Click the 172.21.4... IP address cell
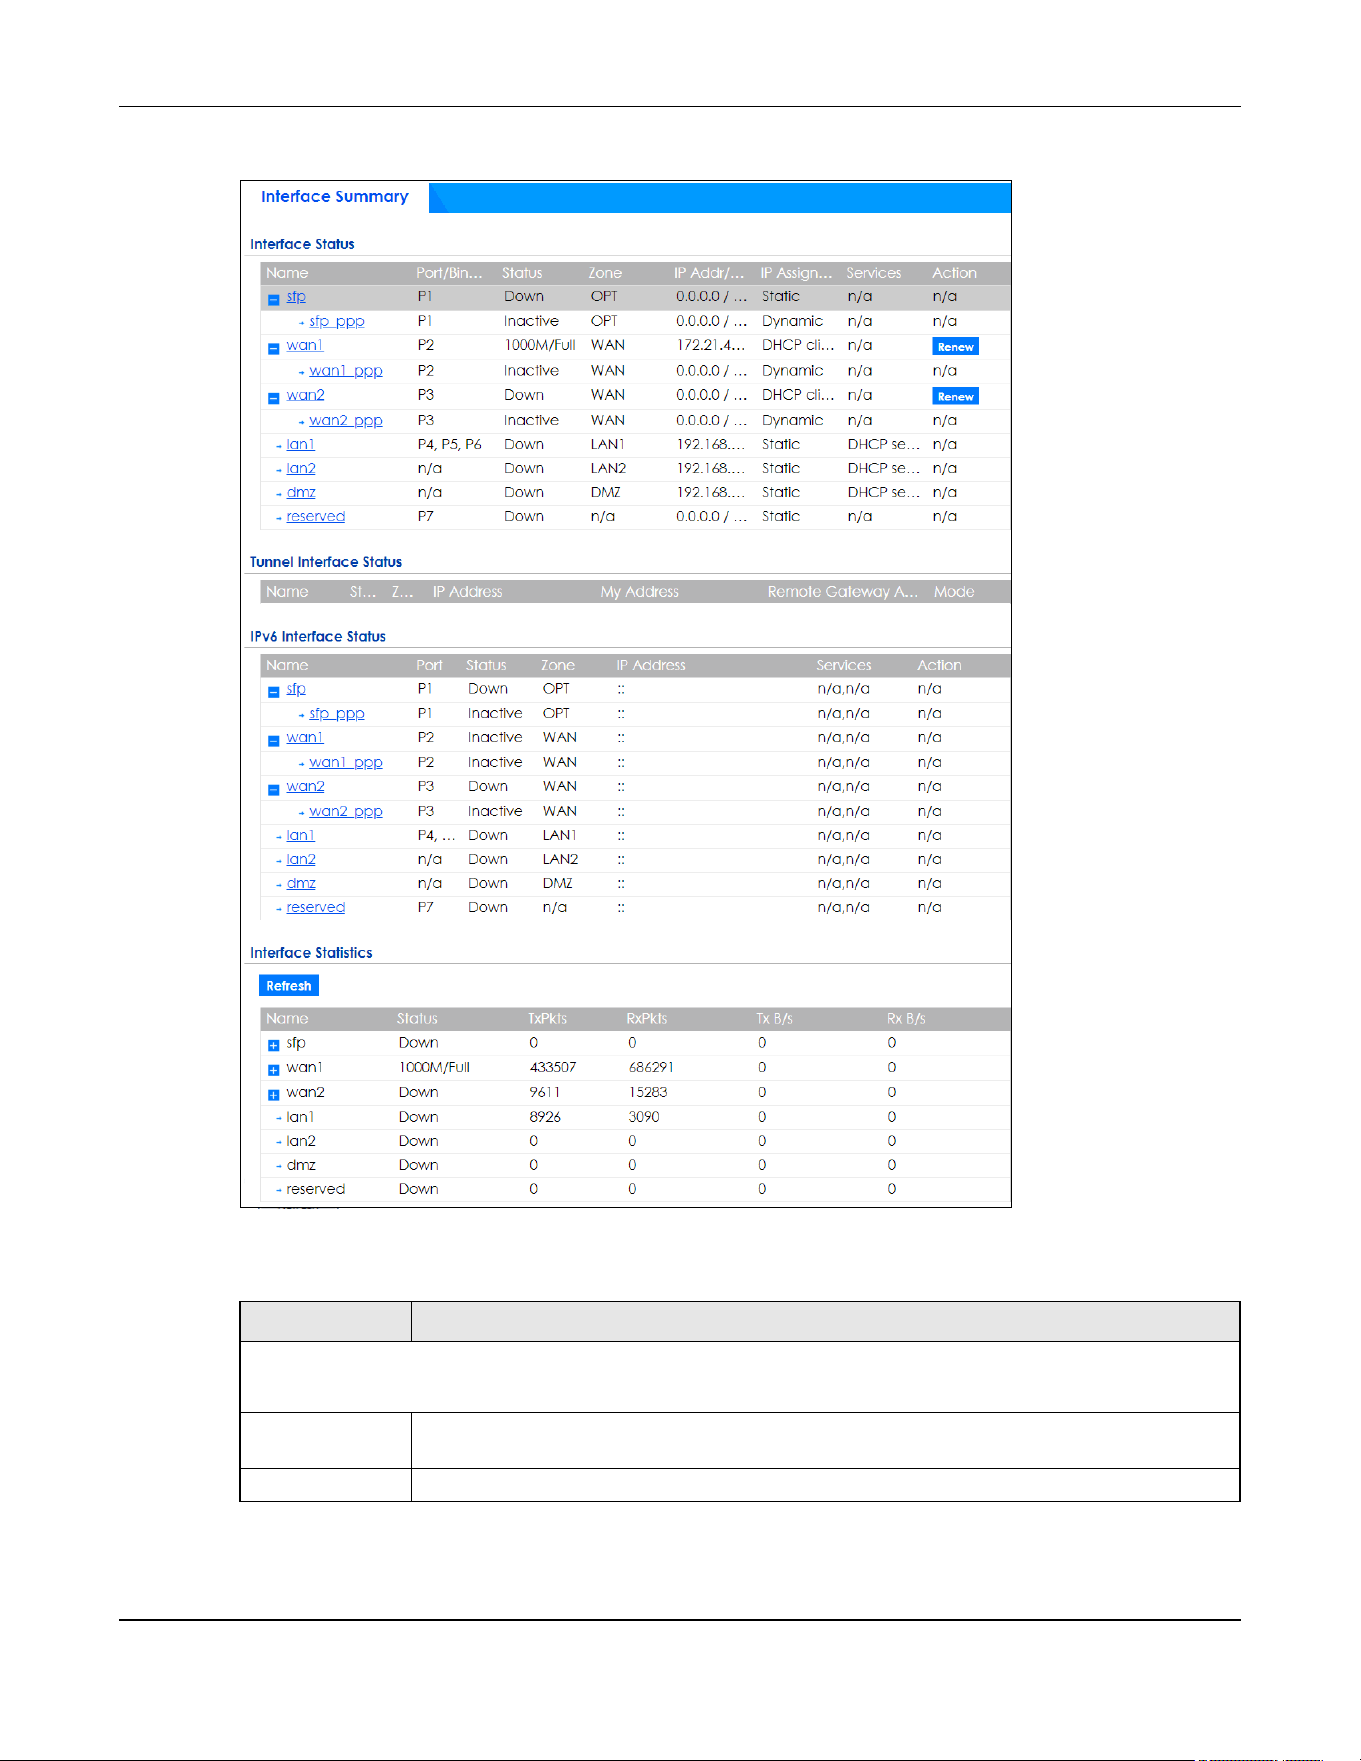The width and height of the screenshot is (1361, 1761). (x=711, y=345)
